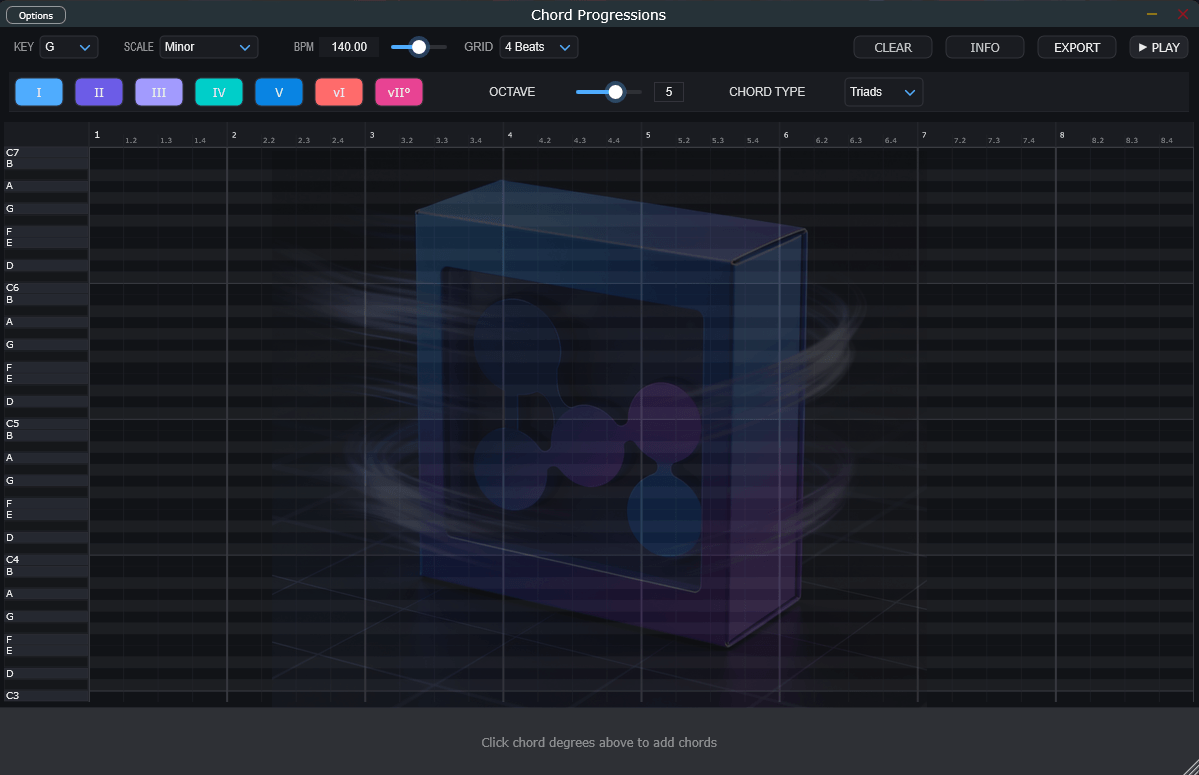The width and height of the screenshot is (1199, 775).
Task: Select the I chord degree
Action: [38, 91]
